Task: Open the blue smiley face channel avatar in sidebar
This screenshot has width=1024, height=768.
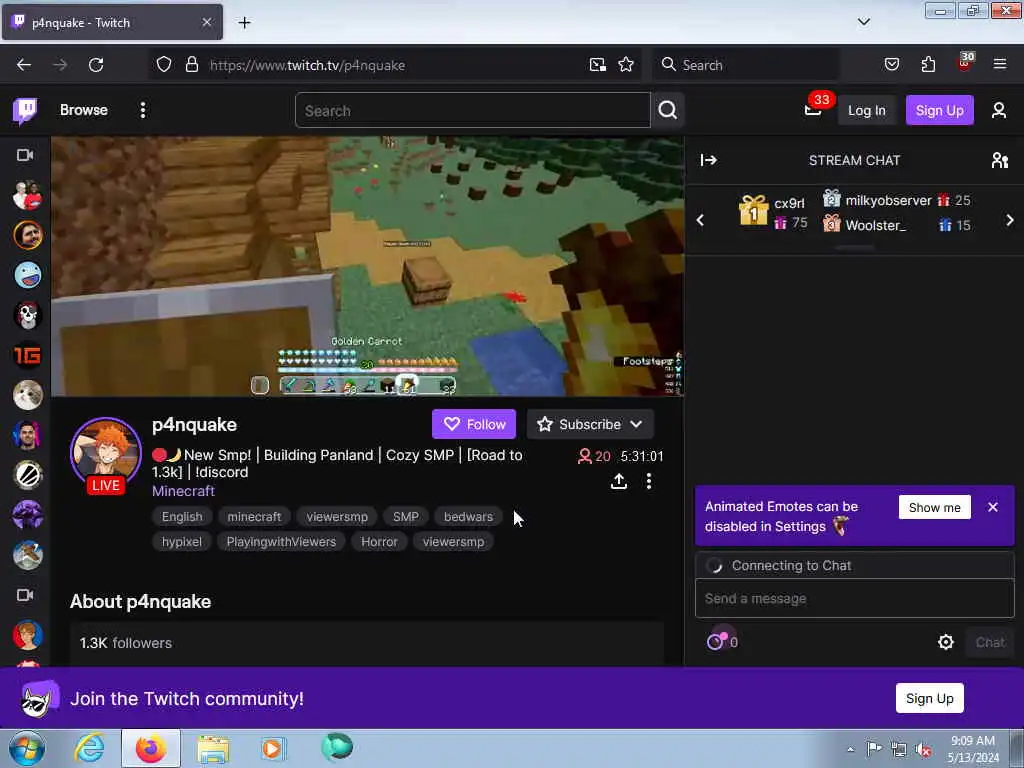Action: point(27,275)
